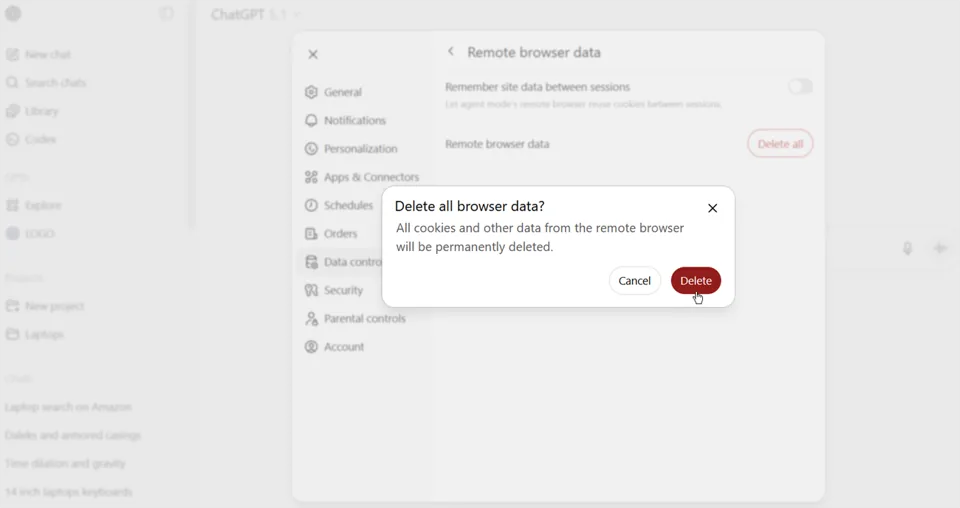The height and width of the screenshot is (508, 960).
Task: Open the Orders settings section
Action: point(340,234)
